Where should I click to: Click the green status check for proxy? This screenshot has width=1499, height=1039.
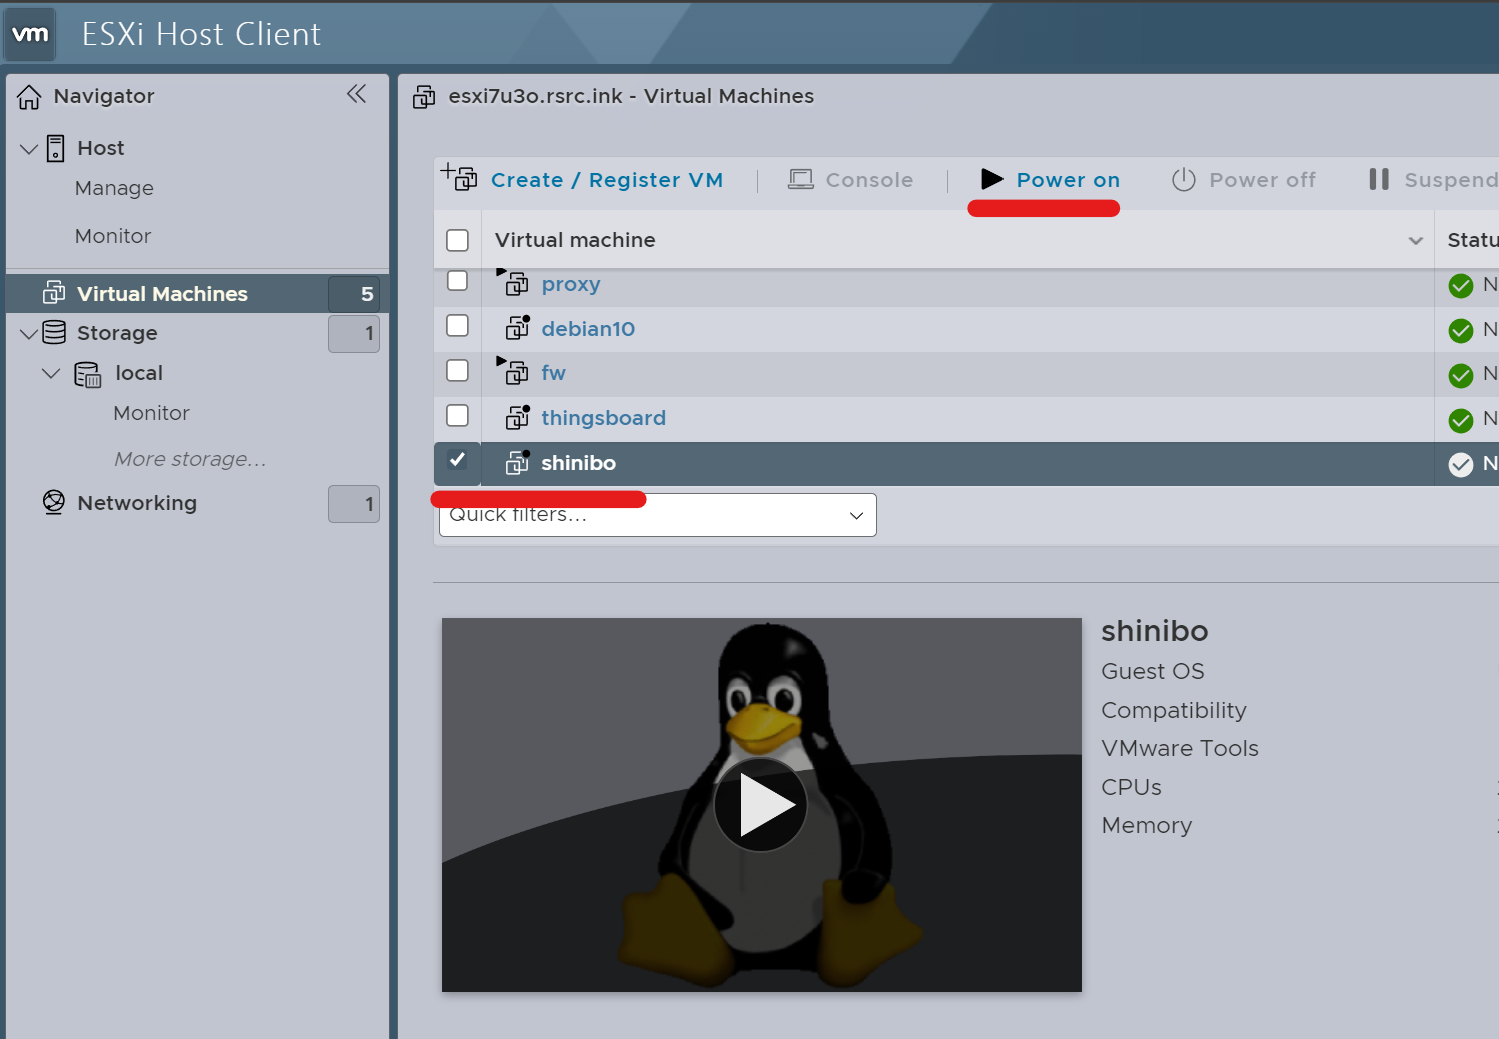(1461, 286)
